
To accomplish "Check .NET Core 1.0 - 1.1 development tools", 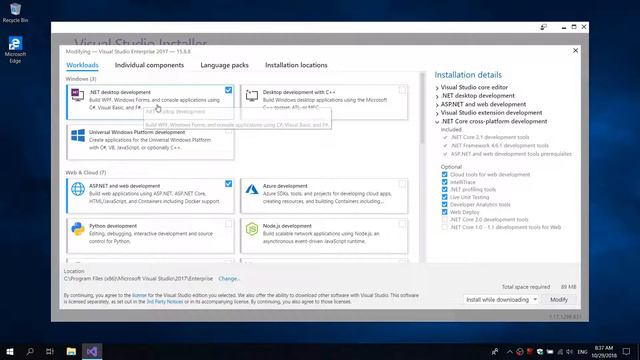I will coord(444,227).
